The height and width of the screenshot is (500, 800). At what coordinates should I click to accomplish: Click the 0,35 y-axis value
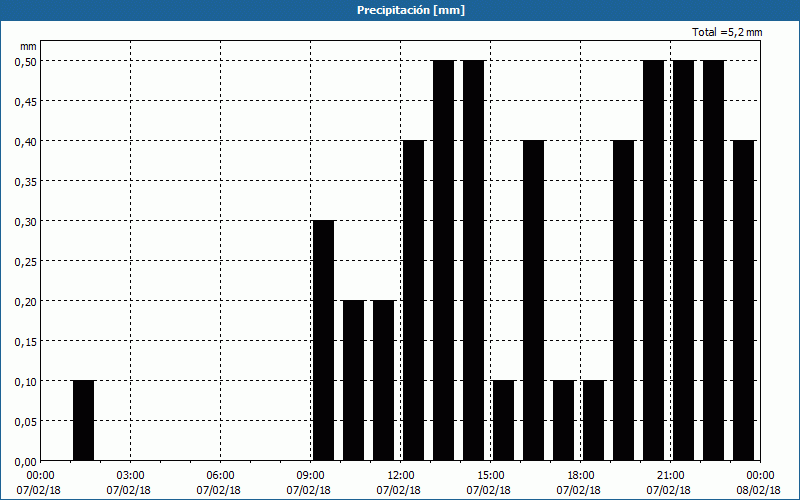click(25, 182)
